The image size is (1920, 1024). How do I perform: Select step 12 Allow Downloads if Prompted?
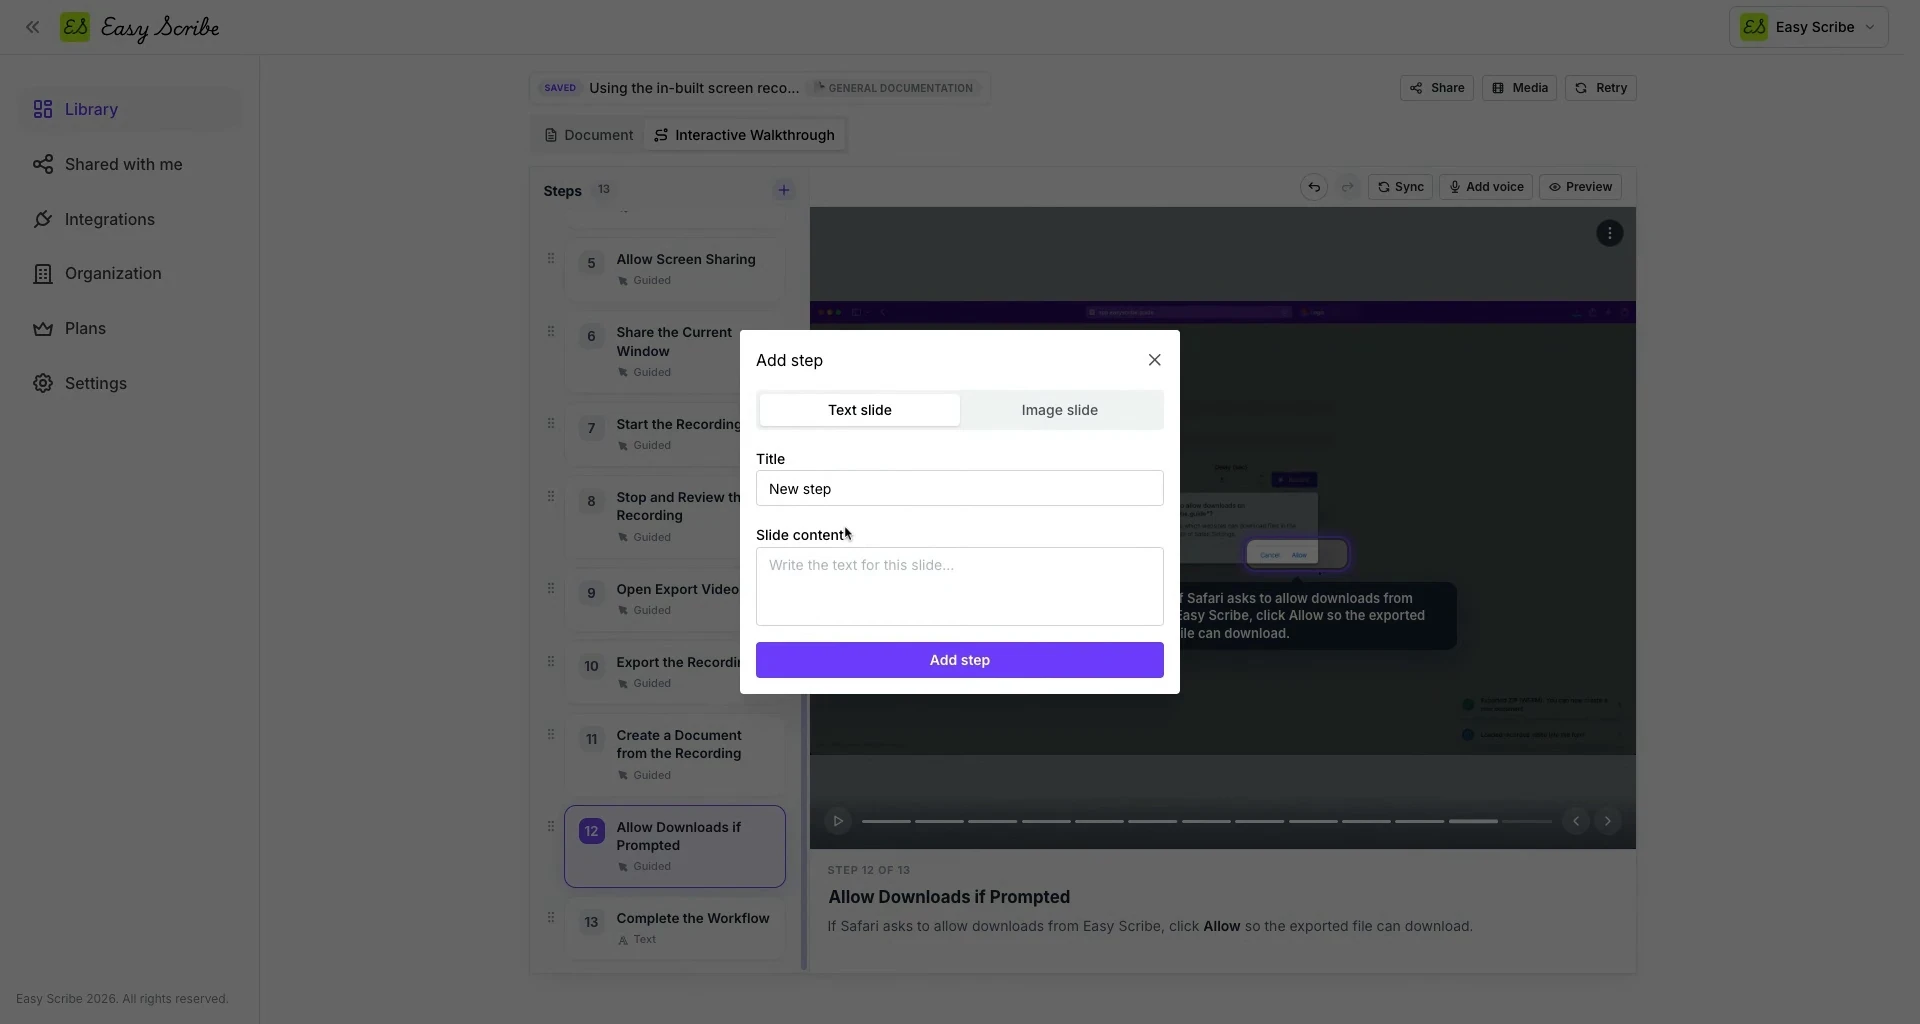pyautogui.click(x=674, y=846)
